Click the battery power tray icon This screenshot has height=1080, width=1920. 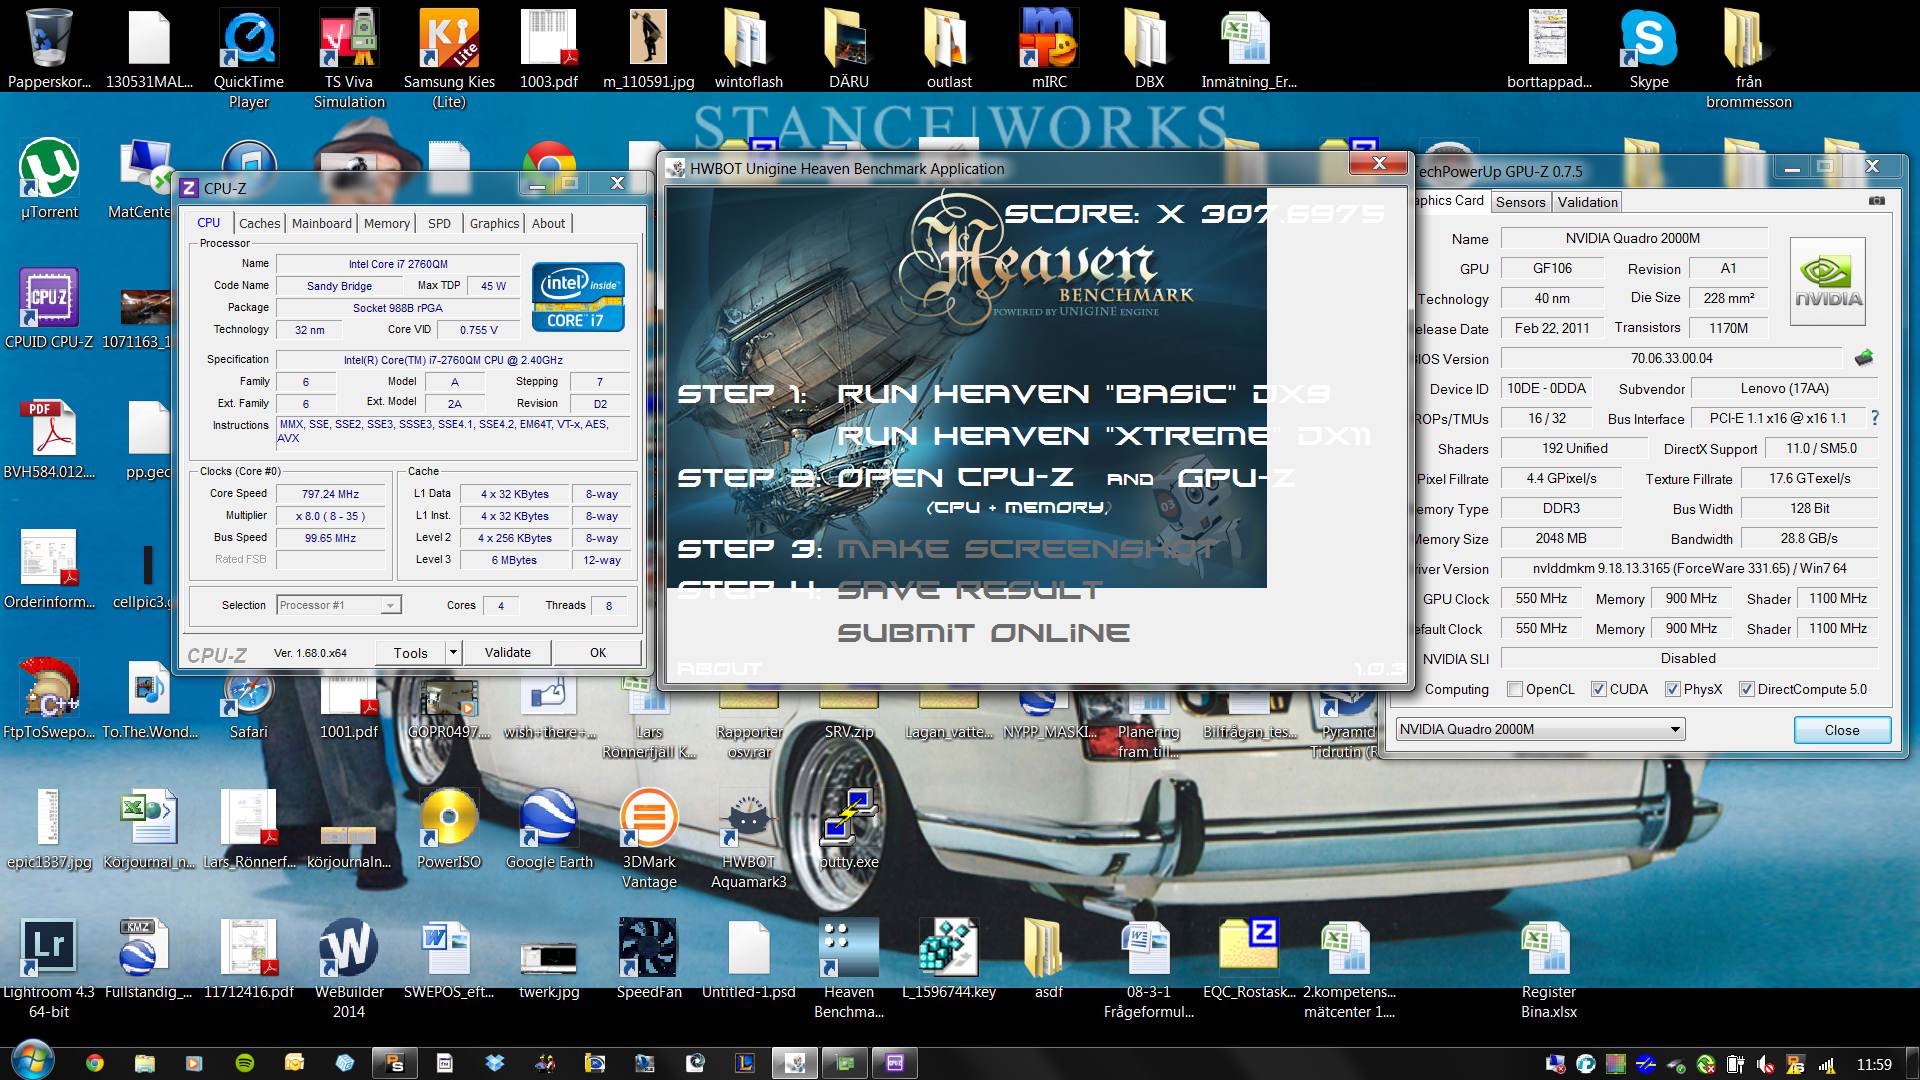pyautogui.click(x=1736, y=1064)
